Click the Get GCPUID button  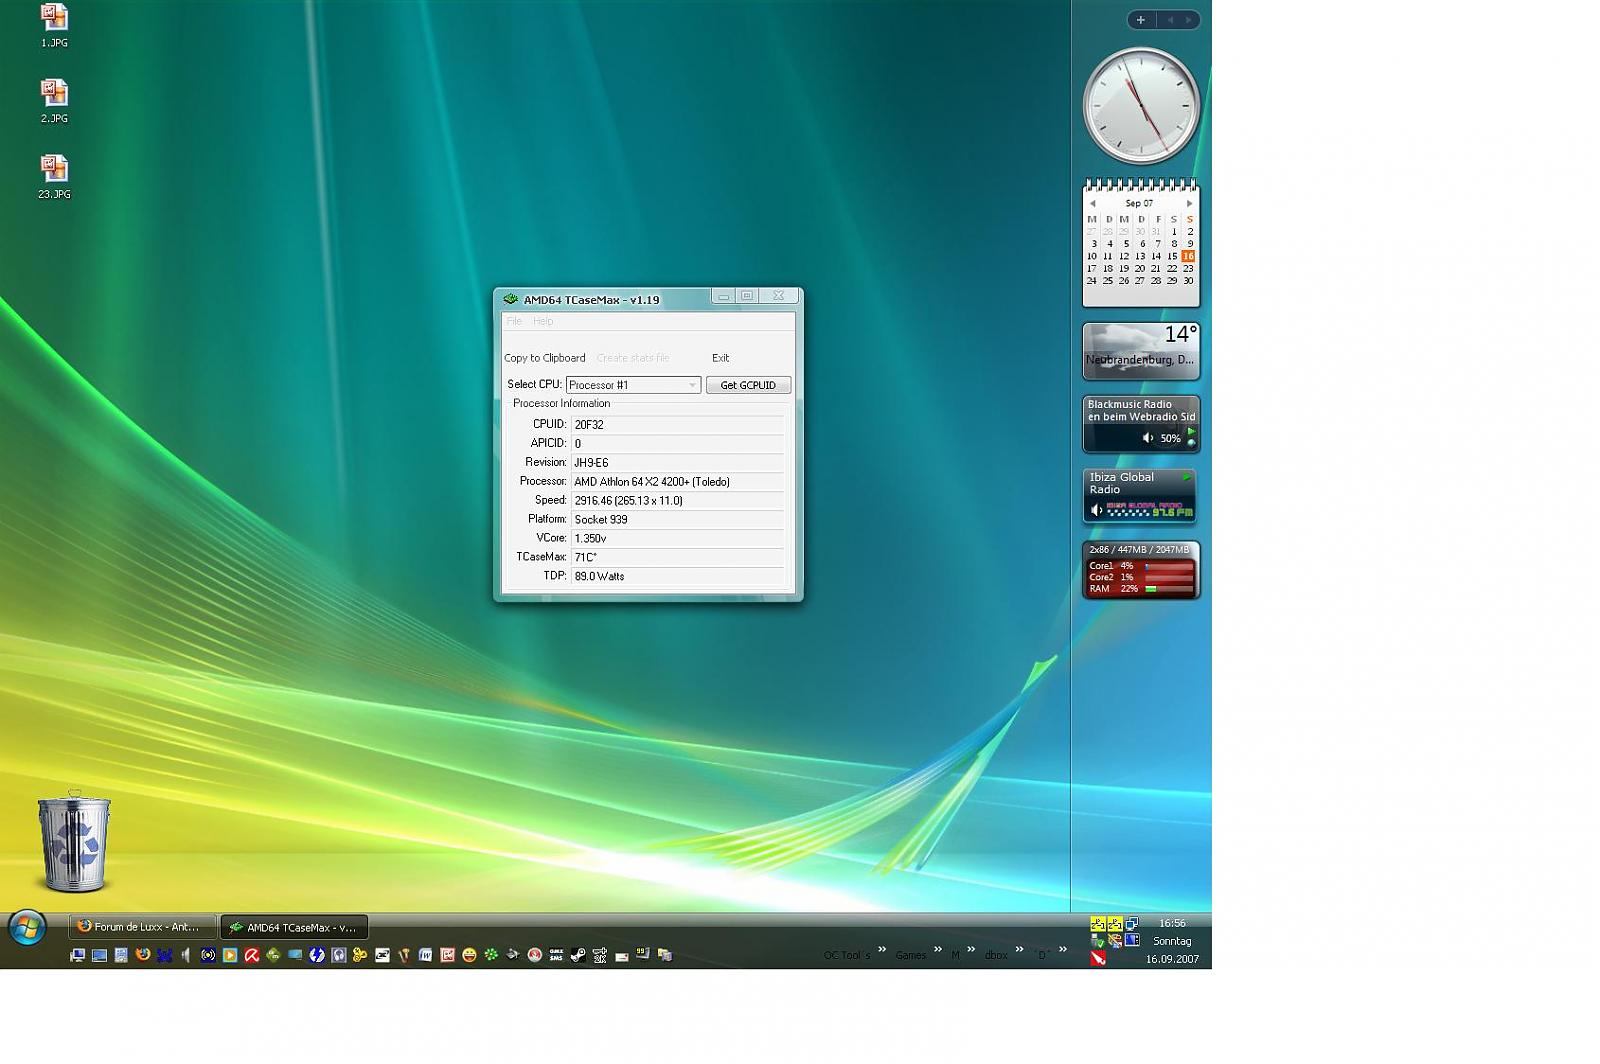point(748,385)
